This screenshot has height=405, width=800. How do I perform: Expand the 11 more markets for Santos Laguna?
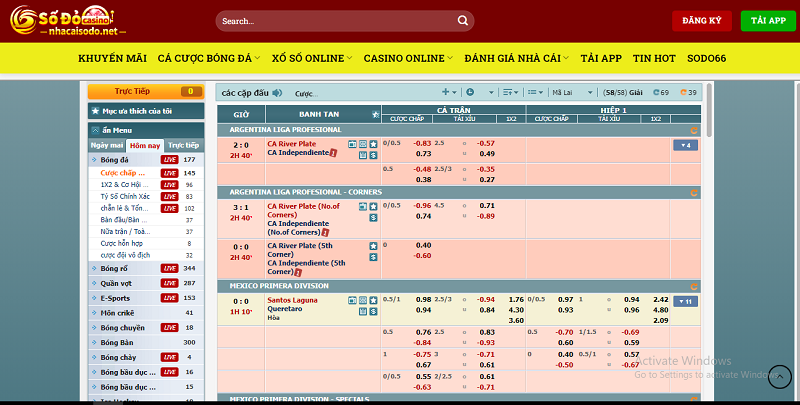click(x=684, y=301)
